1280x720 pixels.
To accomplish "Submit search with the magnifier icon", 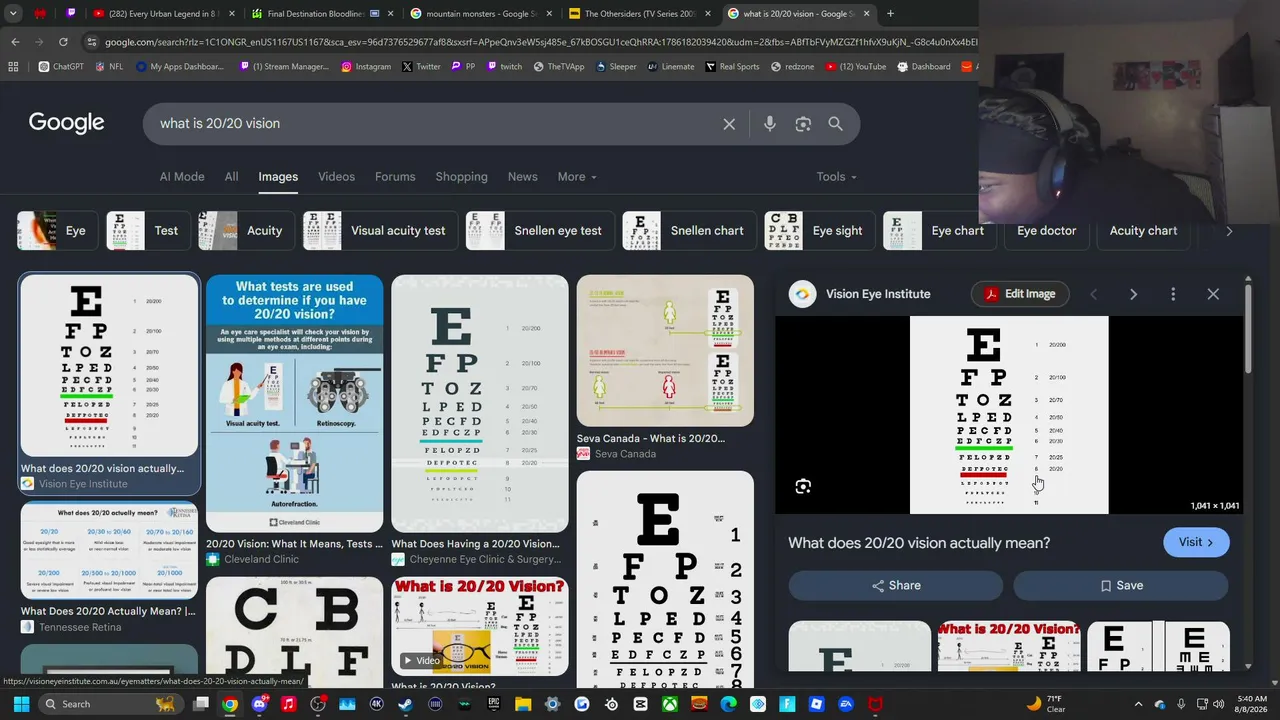I will tap(835, 124).
